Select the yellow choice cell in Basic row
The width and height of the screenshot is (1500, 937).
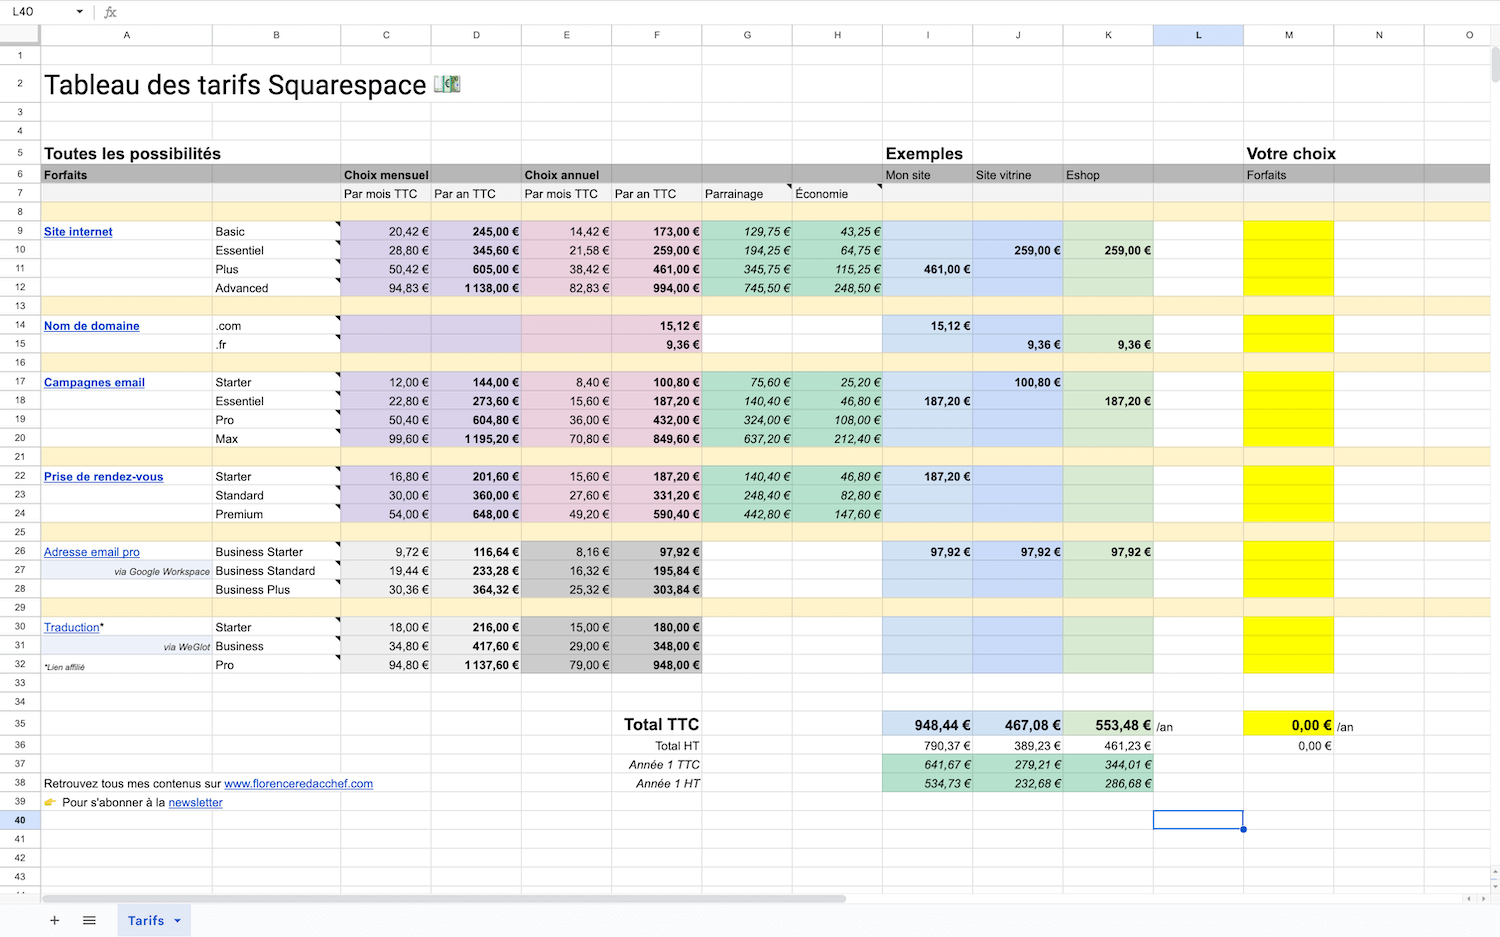1288,232
